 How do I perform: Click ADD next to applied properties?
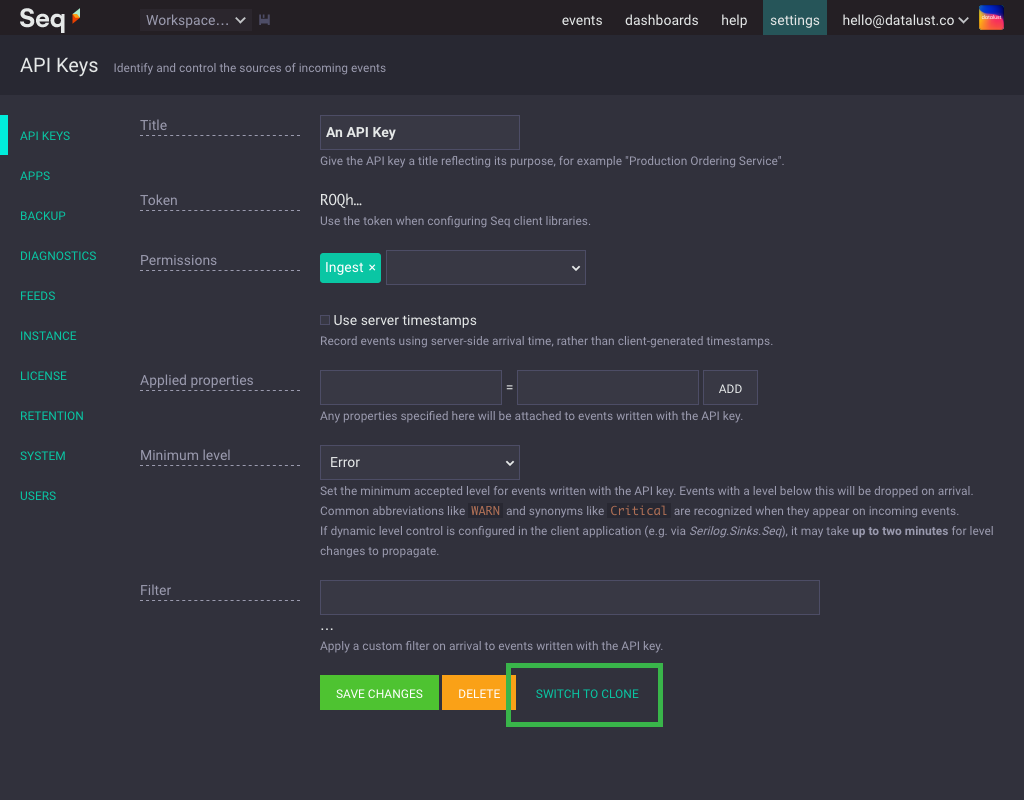(x=730, y=387)
